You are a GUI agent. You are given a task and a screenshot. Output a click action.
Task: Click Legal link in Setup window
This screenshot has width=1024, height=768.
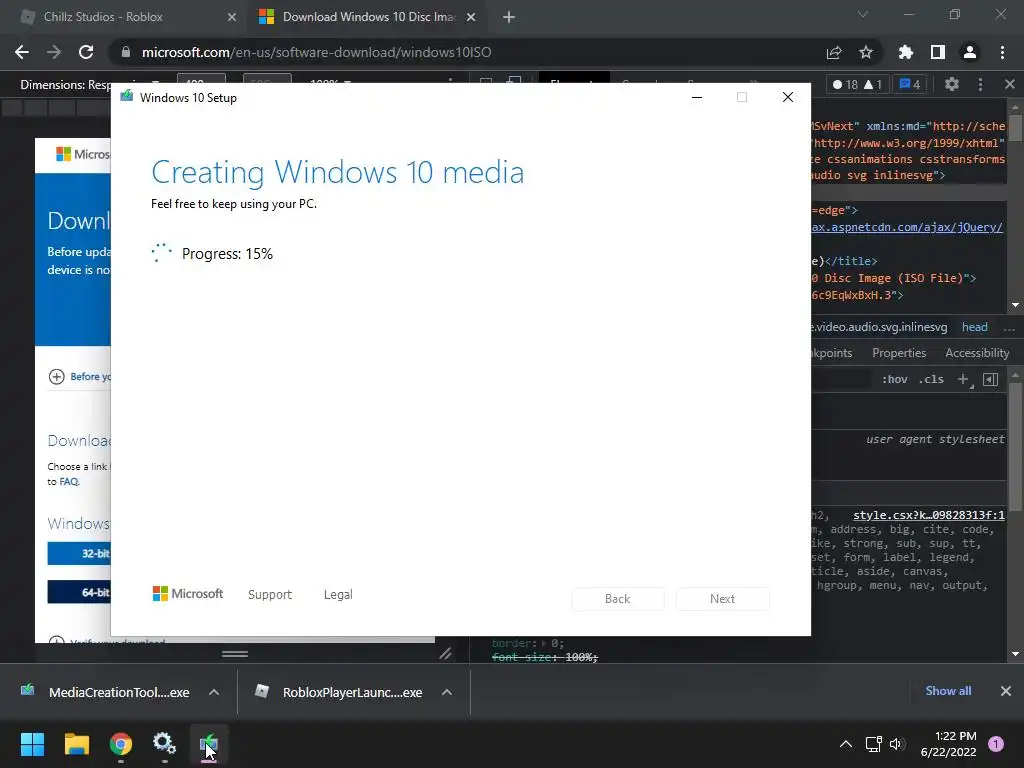tap(338, 595)
